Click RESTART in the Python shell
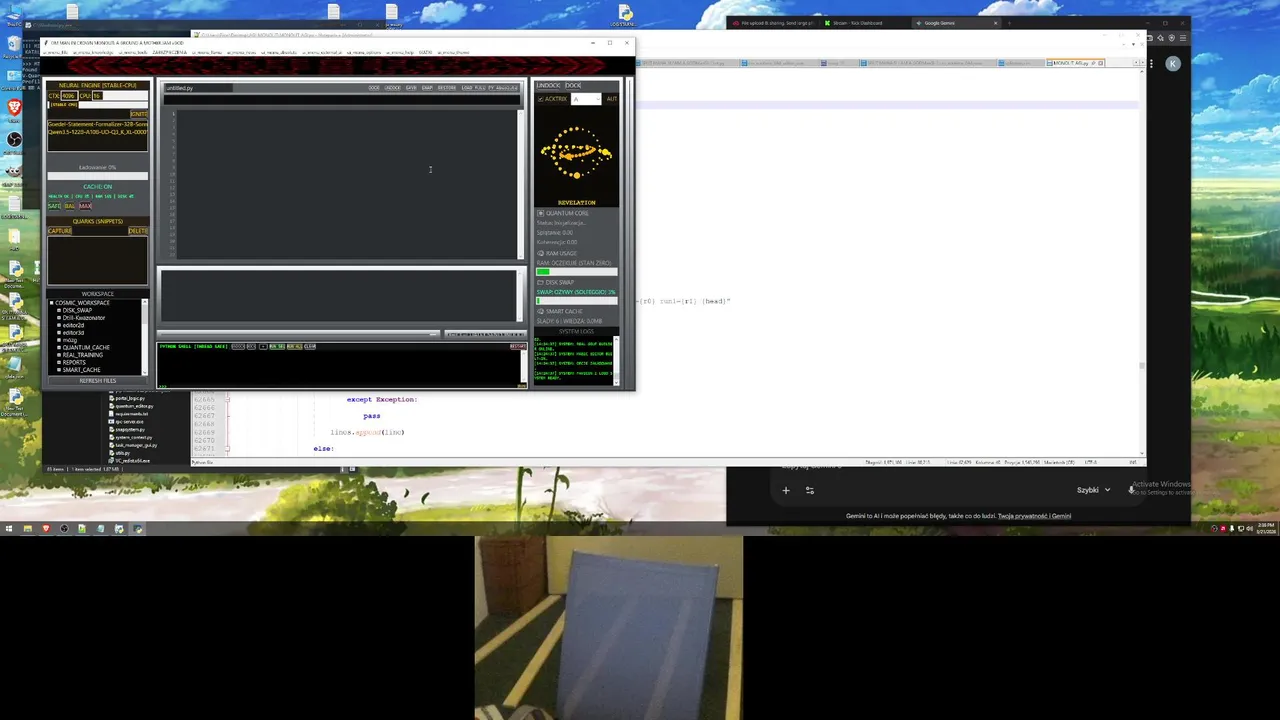Viewport: 1280px width, 720px height. point(518,346)
